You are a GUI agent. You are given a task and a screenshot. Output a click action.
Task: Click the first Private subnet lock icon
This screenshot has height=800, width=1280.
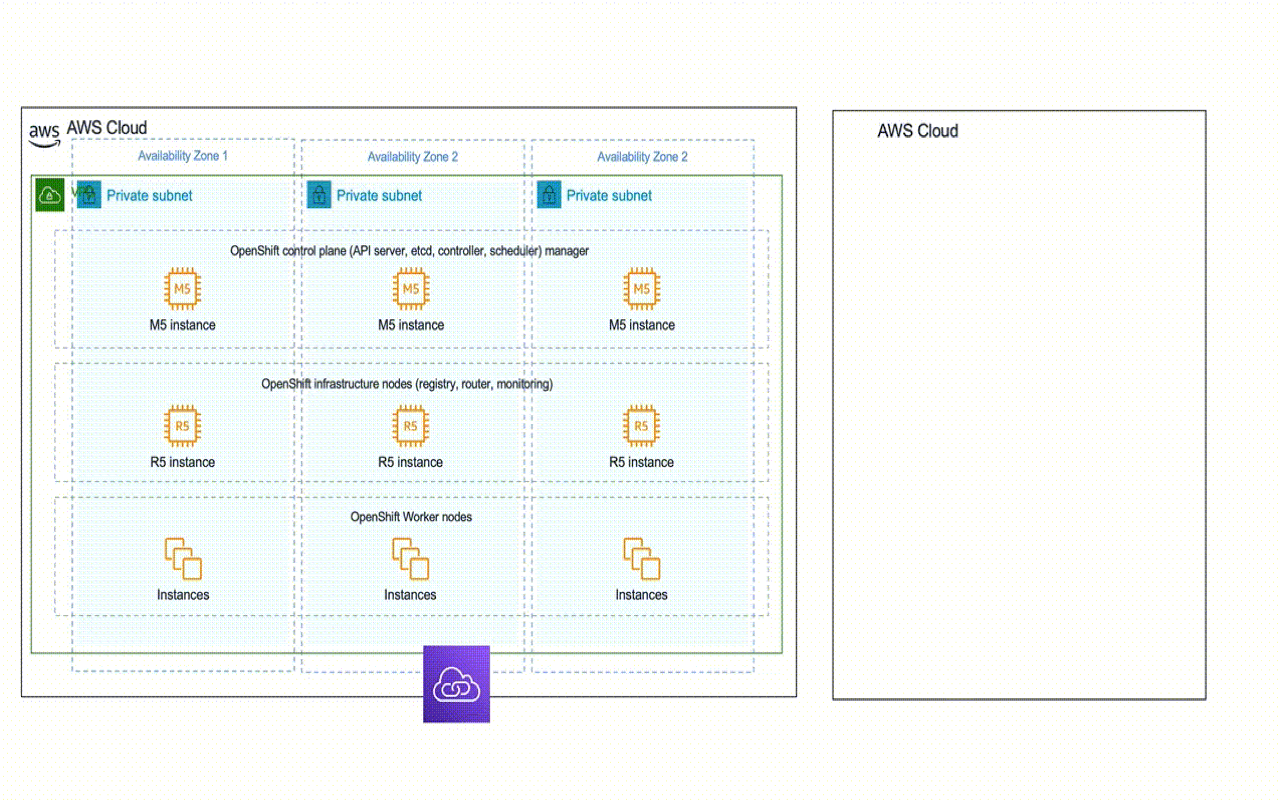point(89,195)
